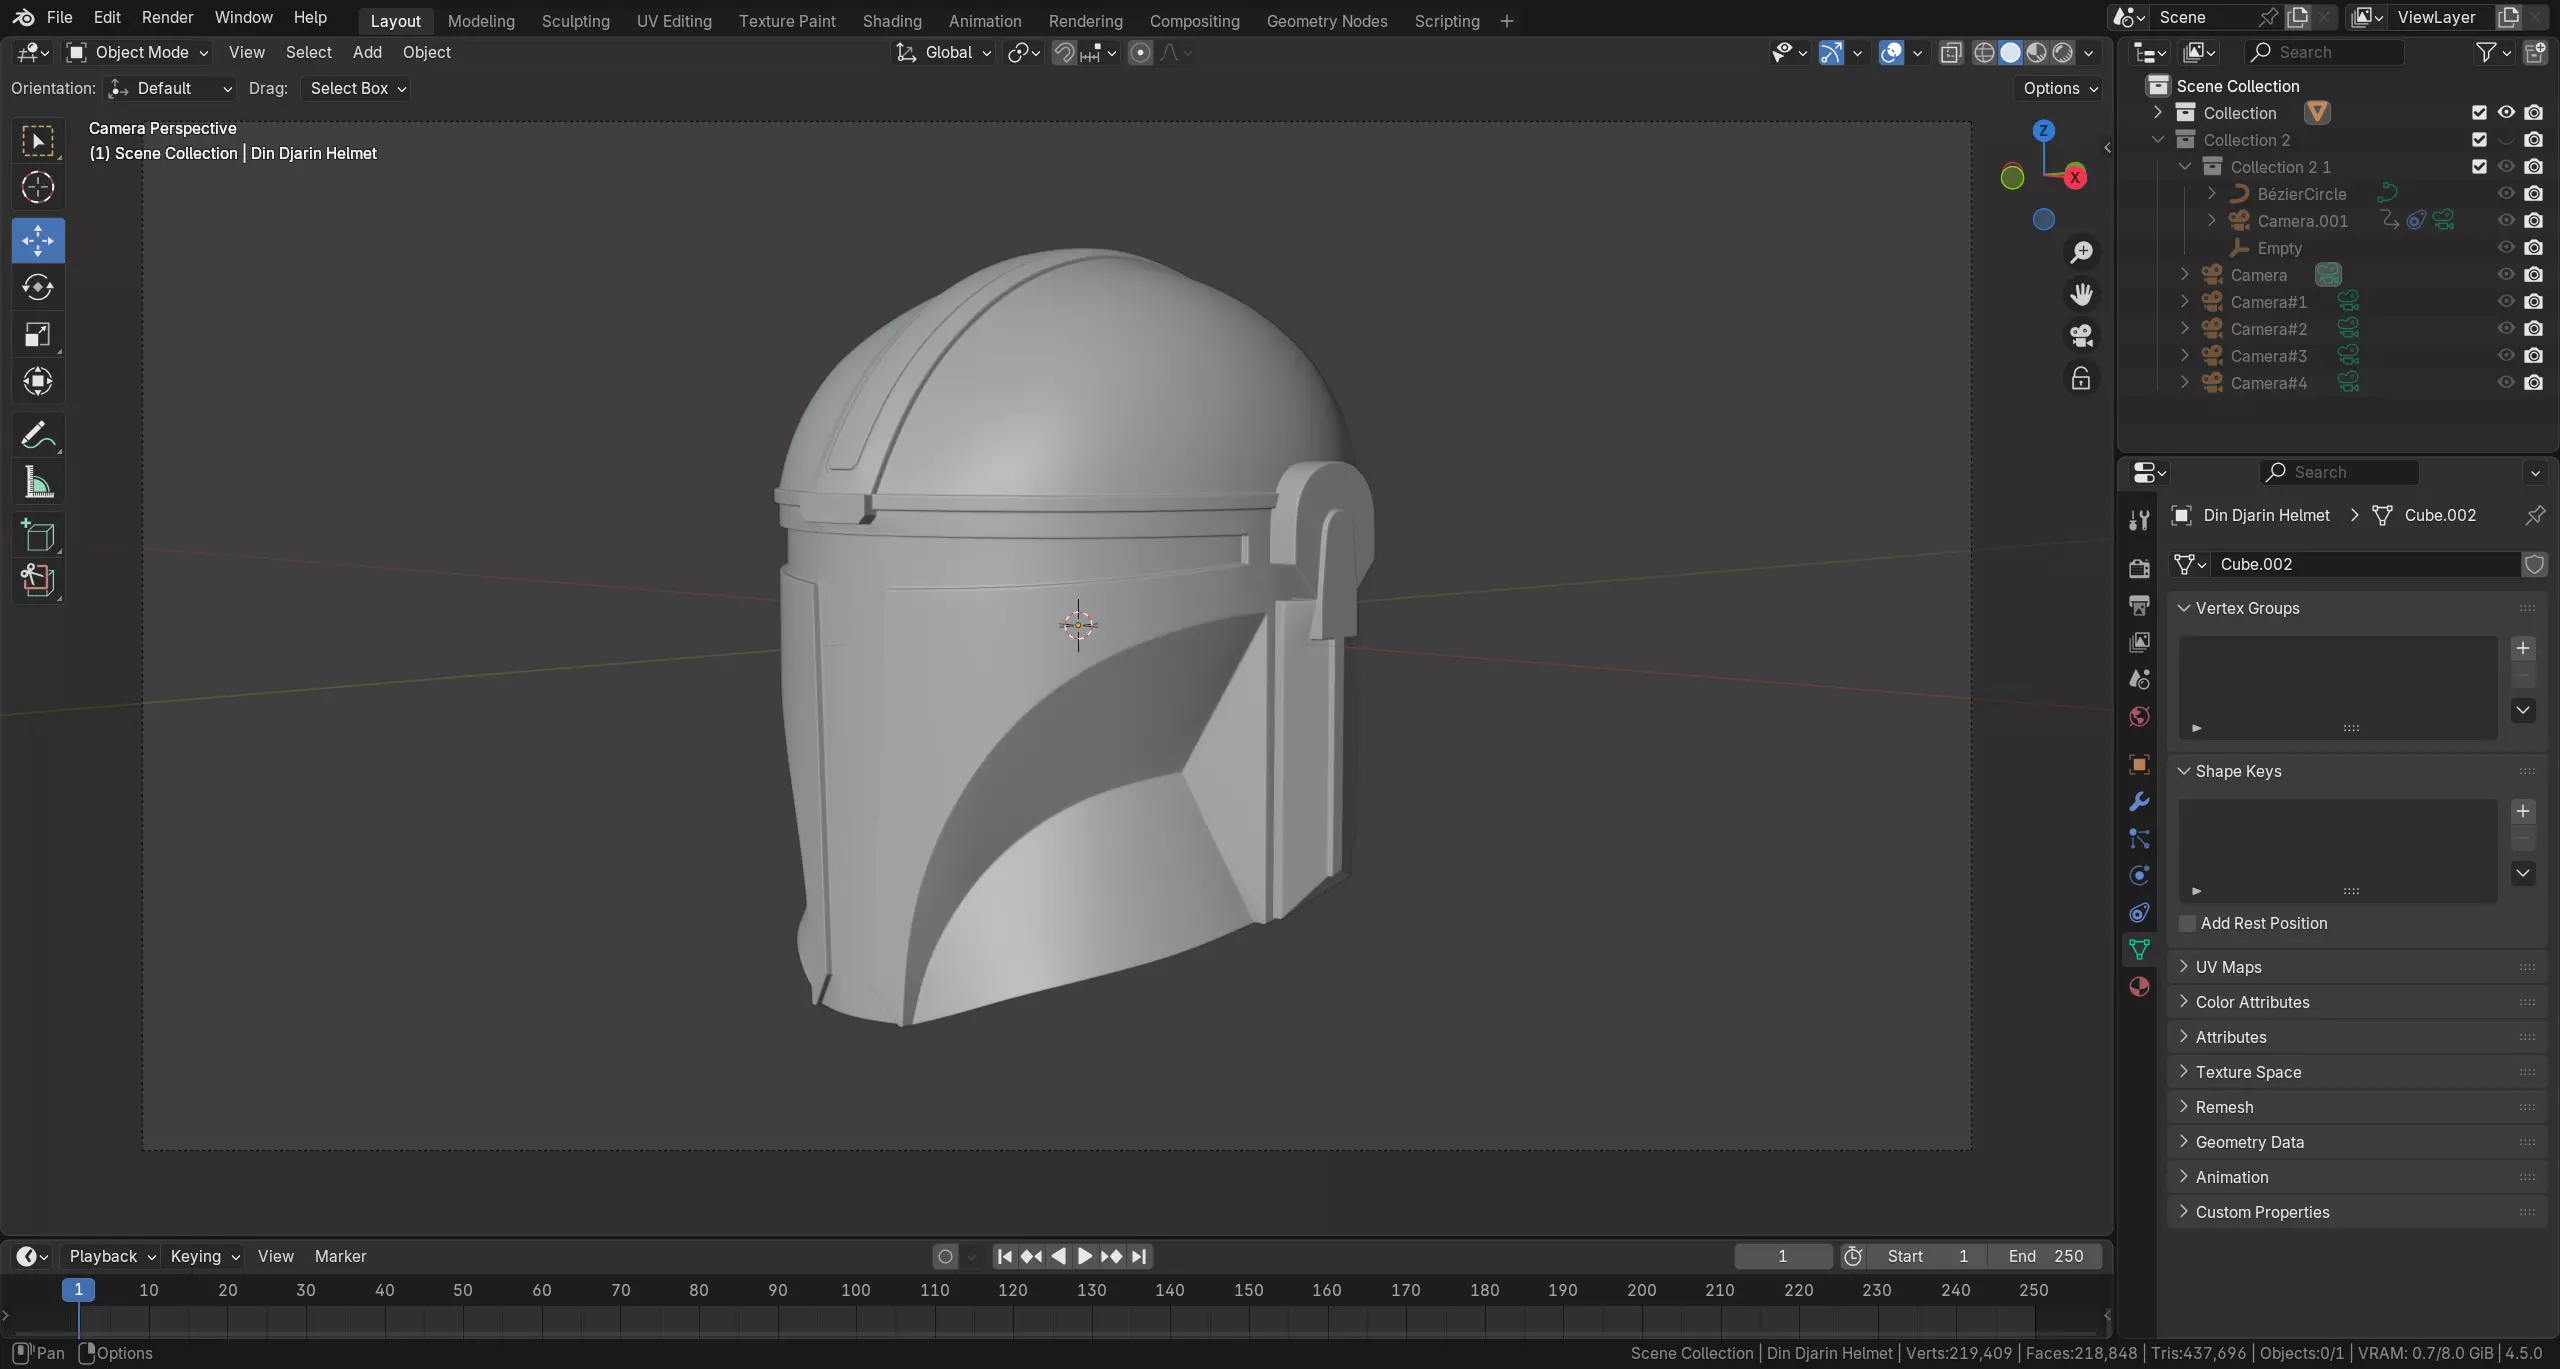The image size is (2560, 1369).
Task: Add a new shape key
Action: [x=2523, y=812]
